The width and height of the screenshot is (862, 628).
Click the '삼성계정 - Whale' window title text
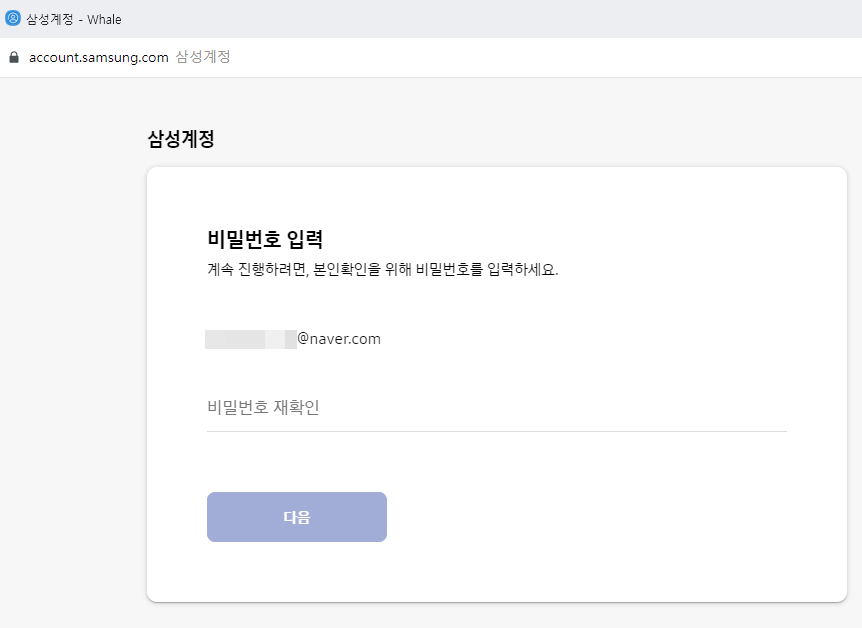74,19
